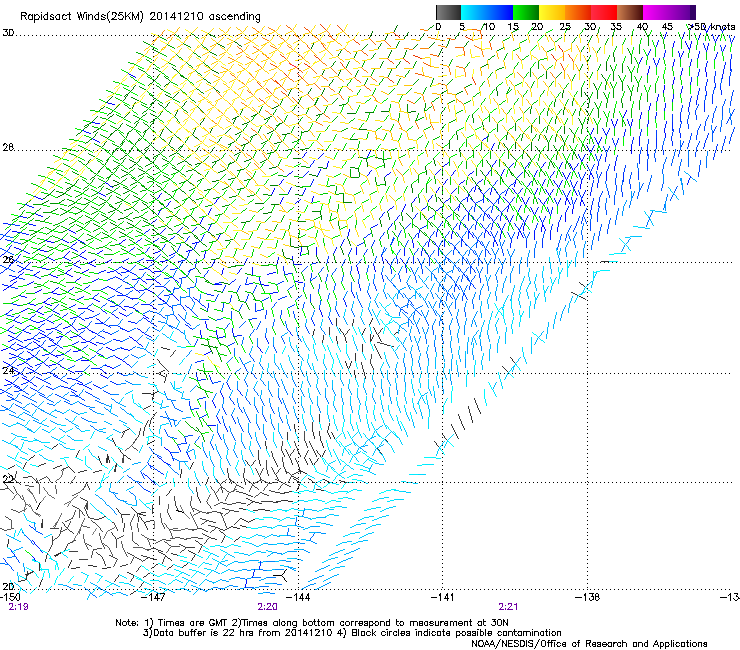Click the green 15-20 knots color segment

click(x=526, y=12)
